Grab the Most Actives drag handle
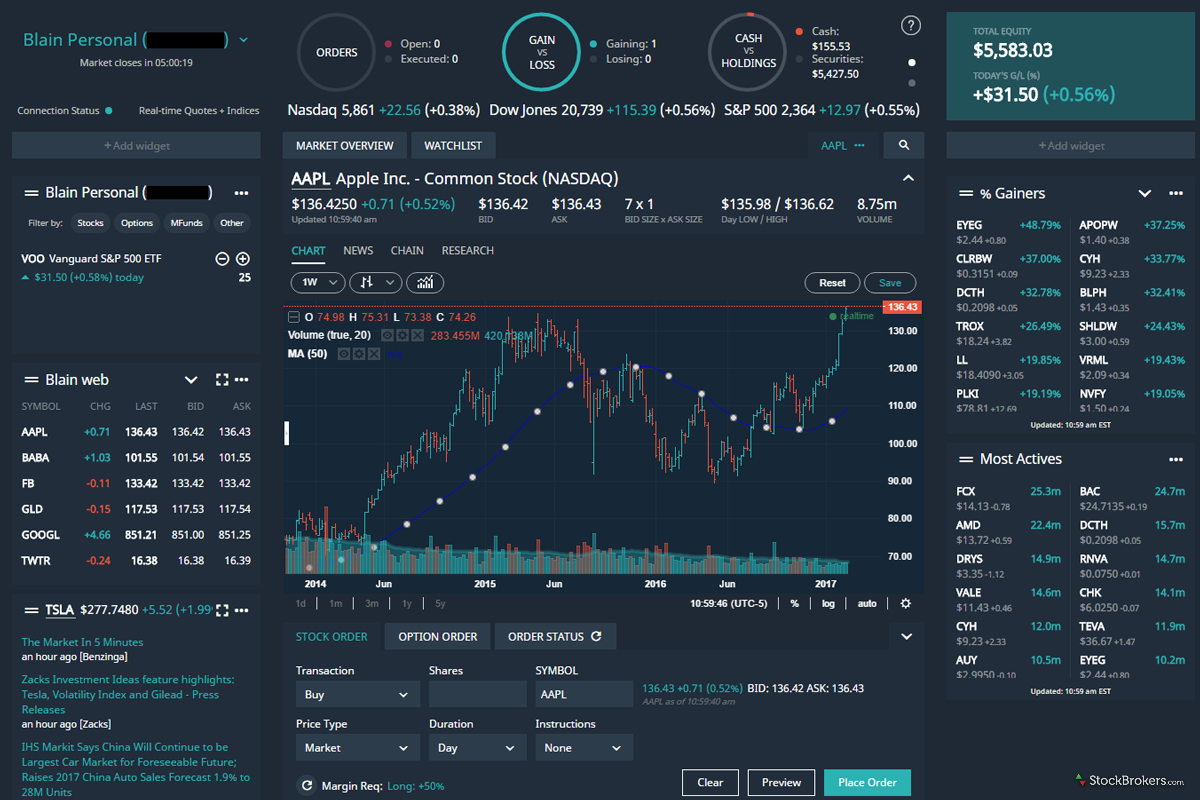The width and height of the screenshot is (1200, 800). coord(966,459)
